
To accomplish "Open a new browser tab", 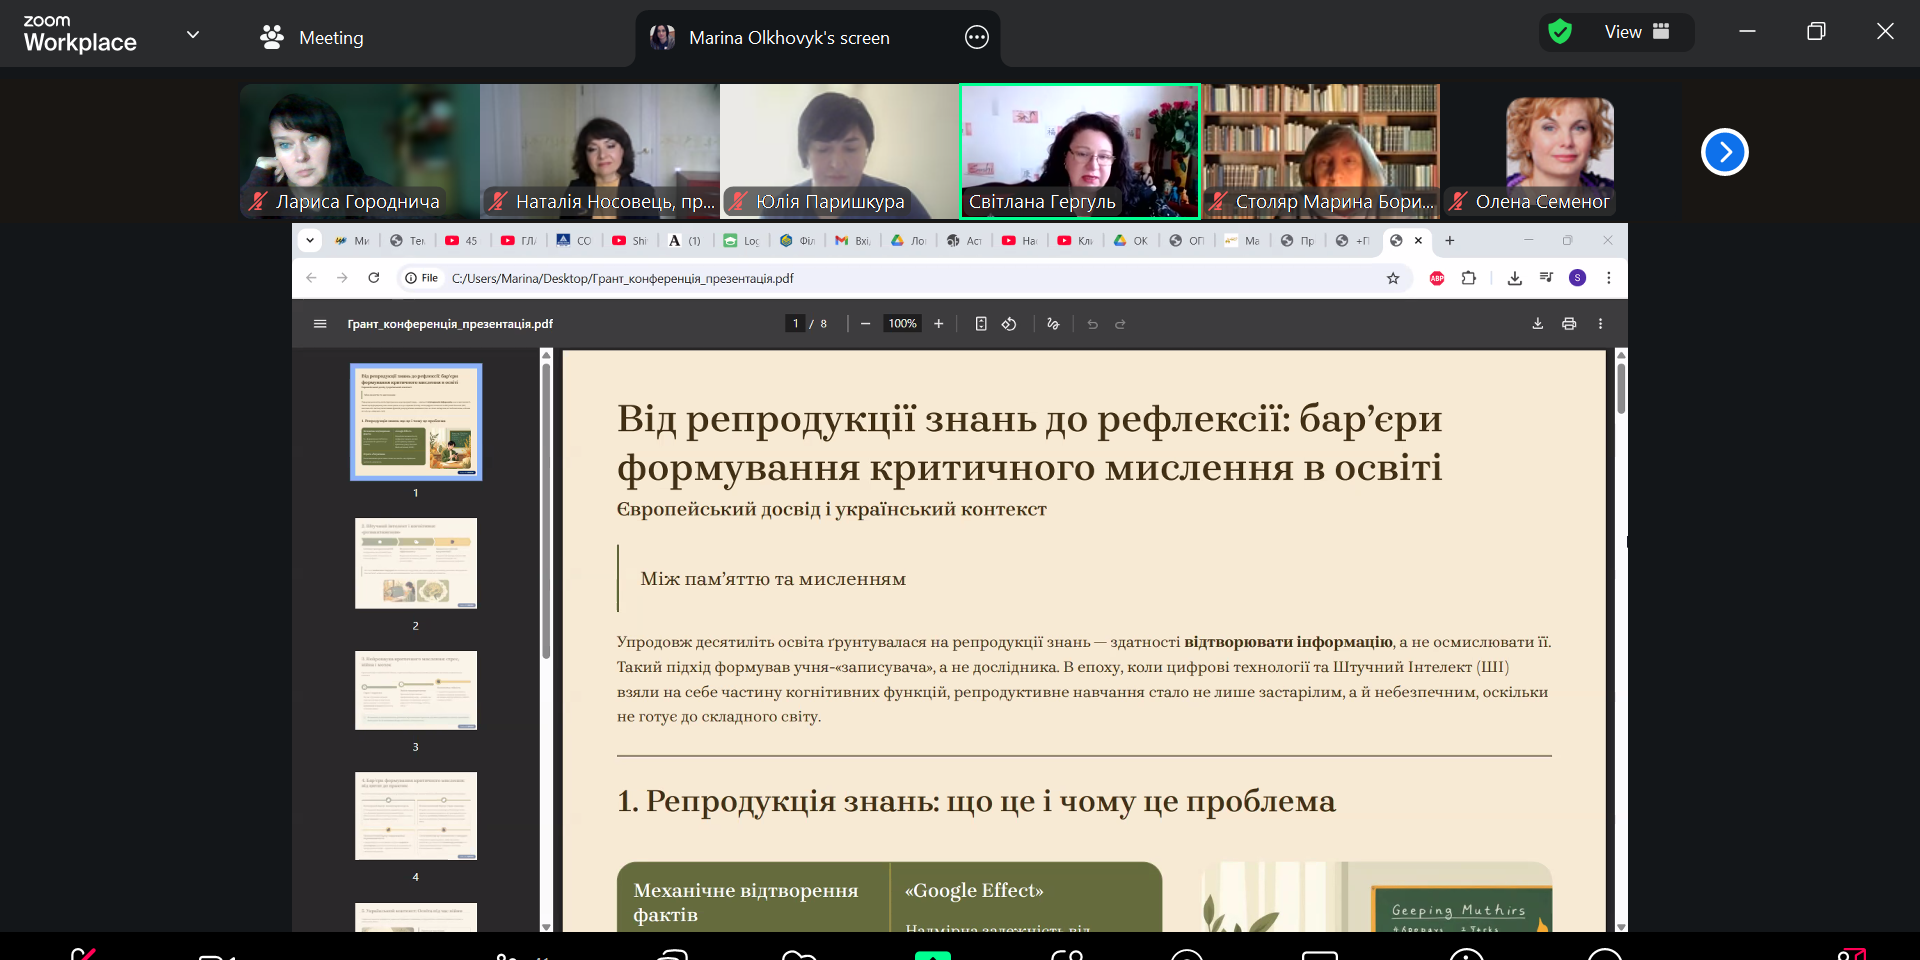I will [x=1450, y=240].
